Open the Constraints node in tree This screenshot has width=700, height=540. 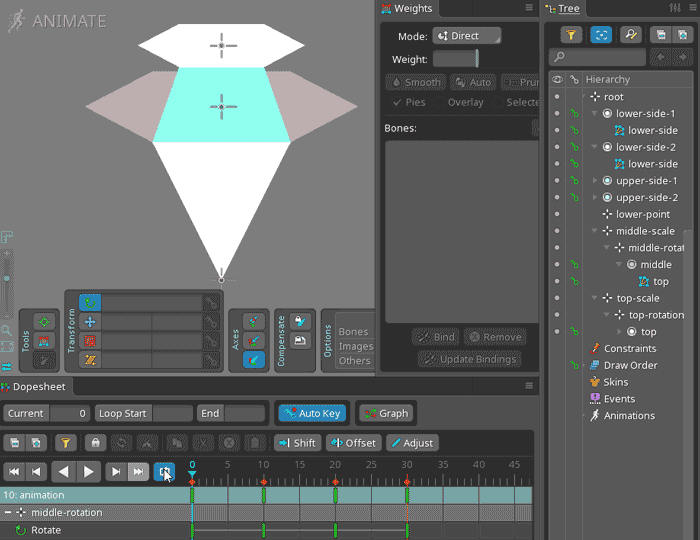(x=629, y=348)
